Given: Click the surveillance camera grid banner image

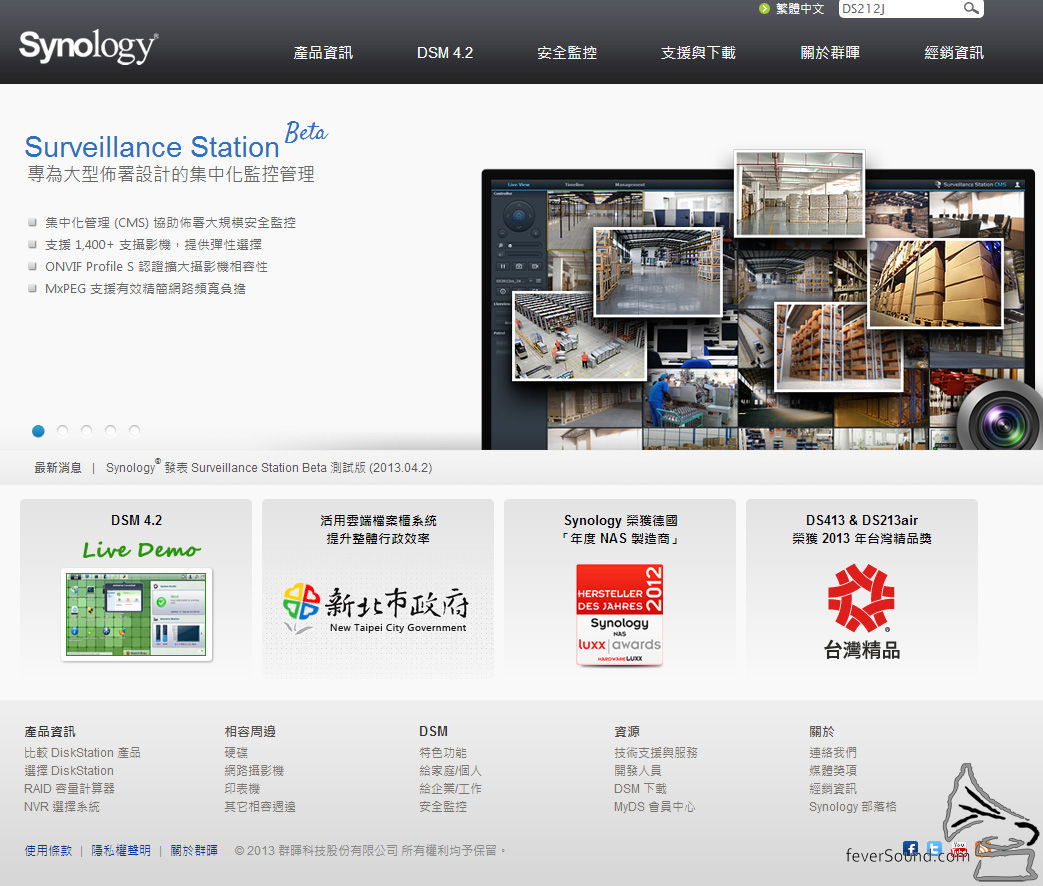Looking at the screenshot, I should click(x=762, y=299).
